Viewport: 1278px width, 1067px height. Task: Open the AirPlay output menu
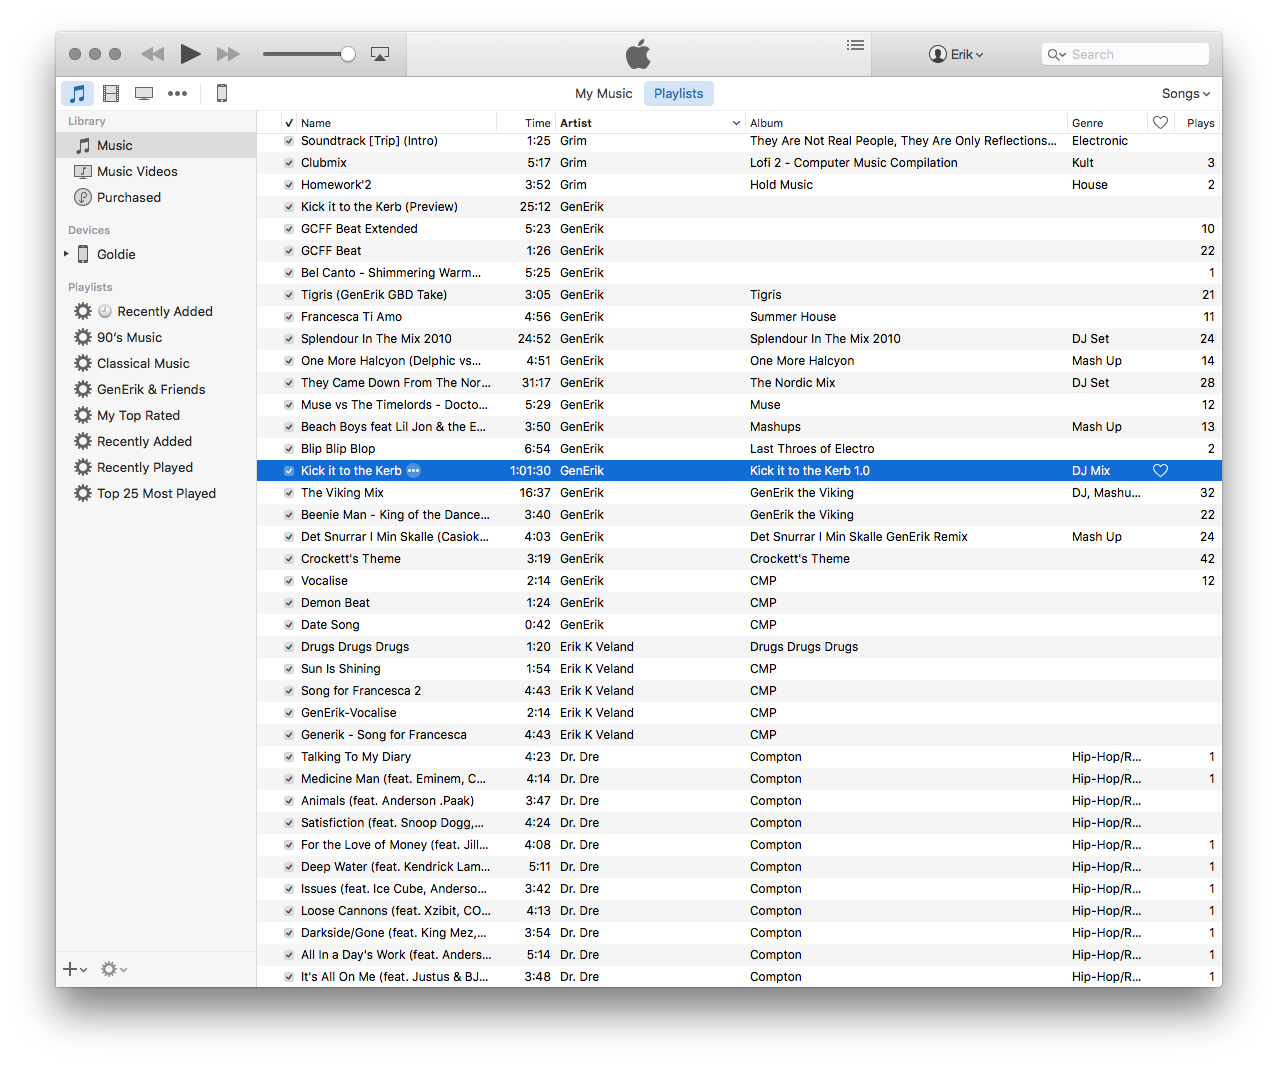380,54
